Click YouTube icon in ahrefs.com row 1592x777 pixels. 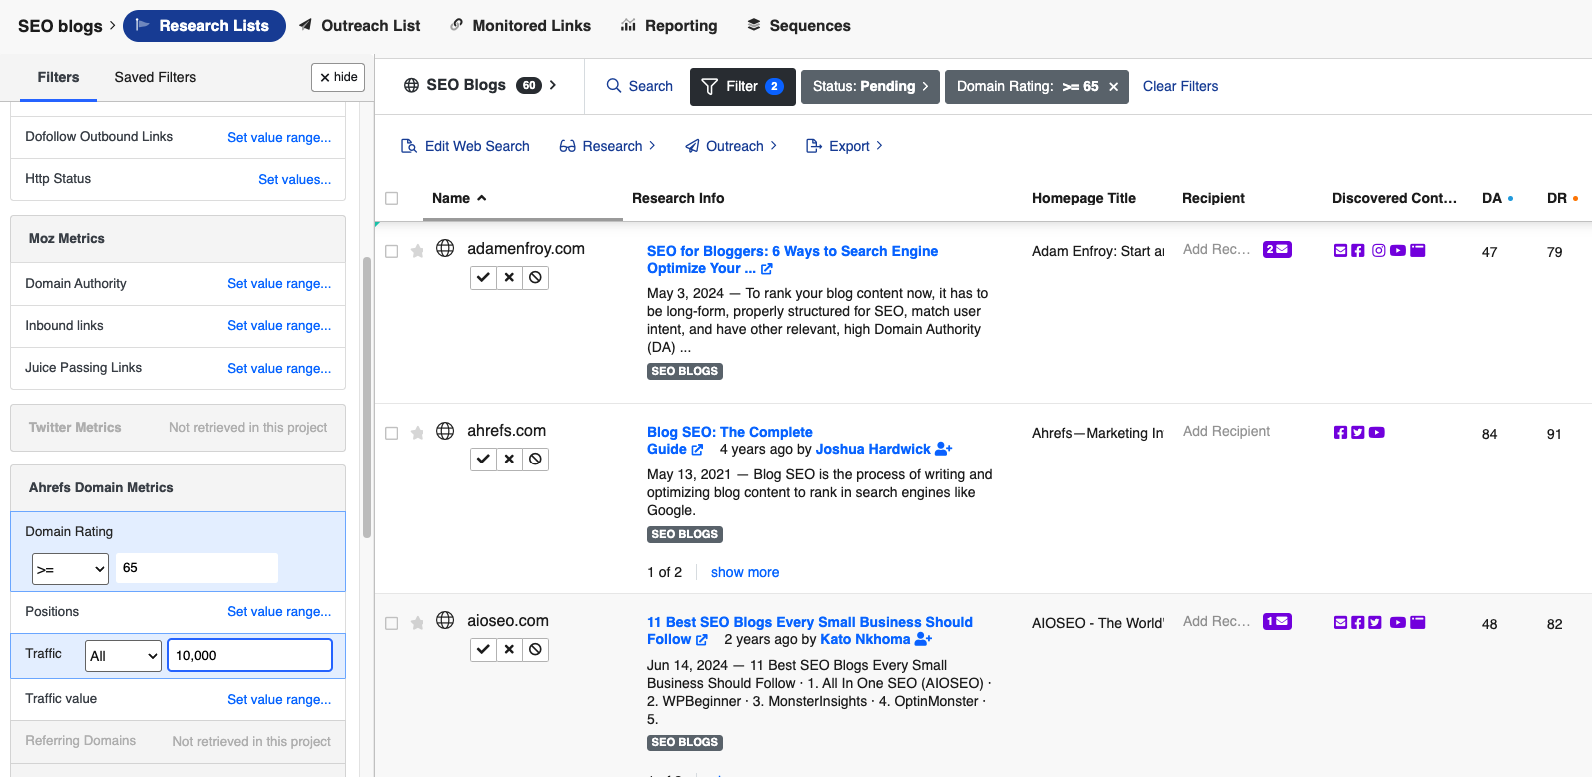[1377, 432]
